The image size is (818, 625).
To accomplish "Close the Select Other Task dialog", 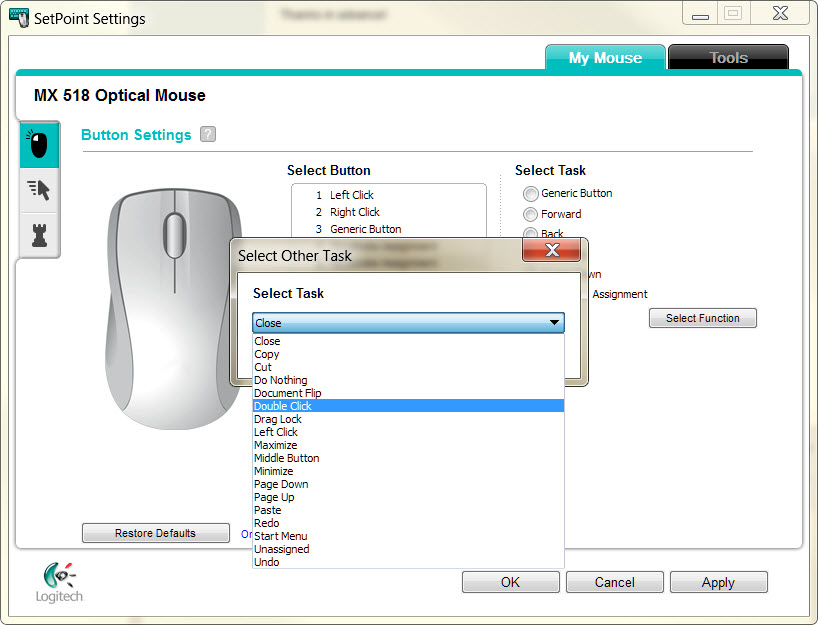I will pyautogui.click(x=551, y=250).
